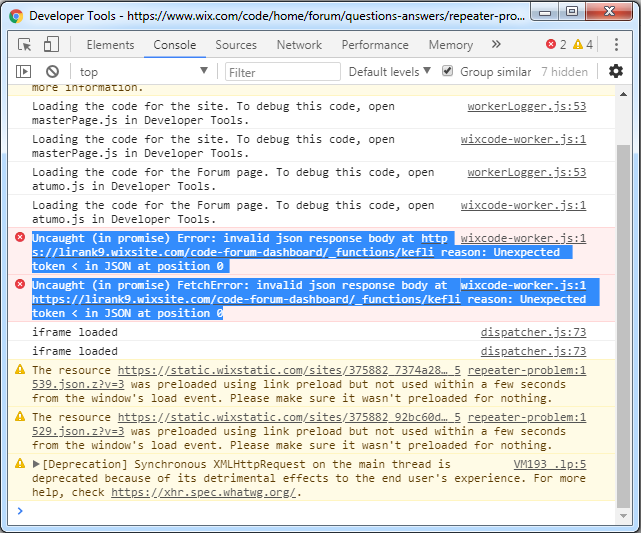Switch to the Elements tab
Screen dimensions: 641x533
110,45
